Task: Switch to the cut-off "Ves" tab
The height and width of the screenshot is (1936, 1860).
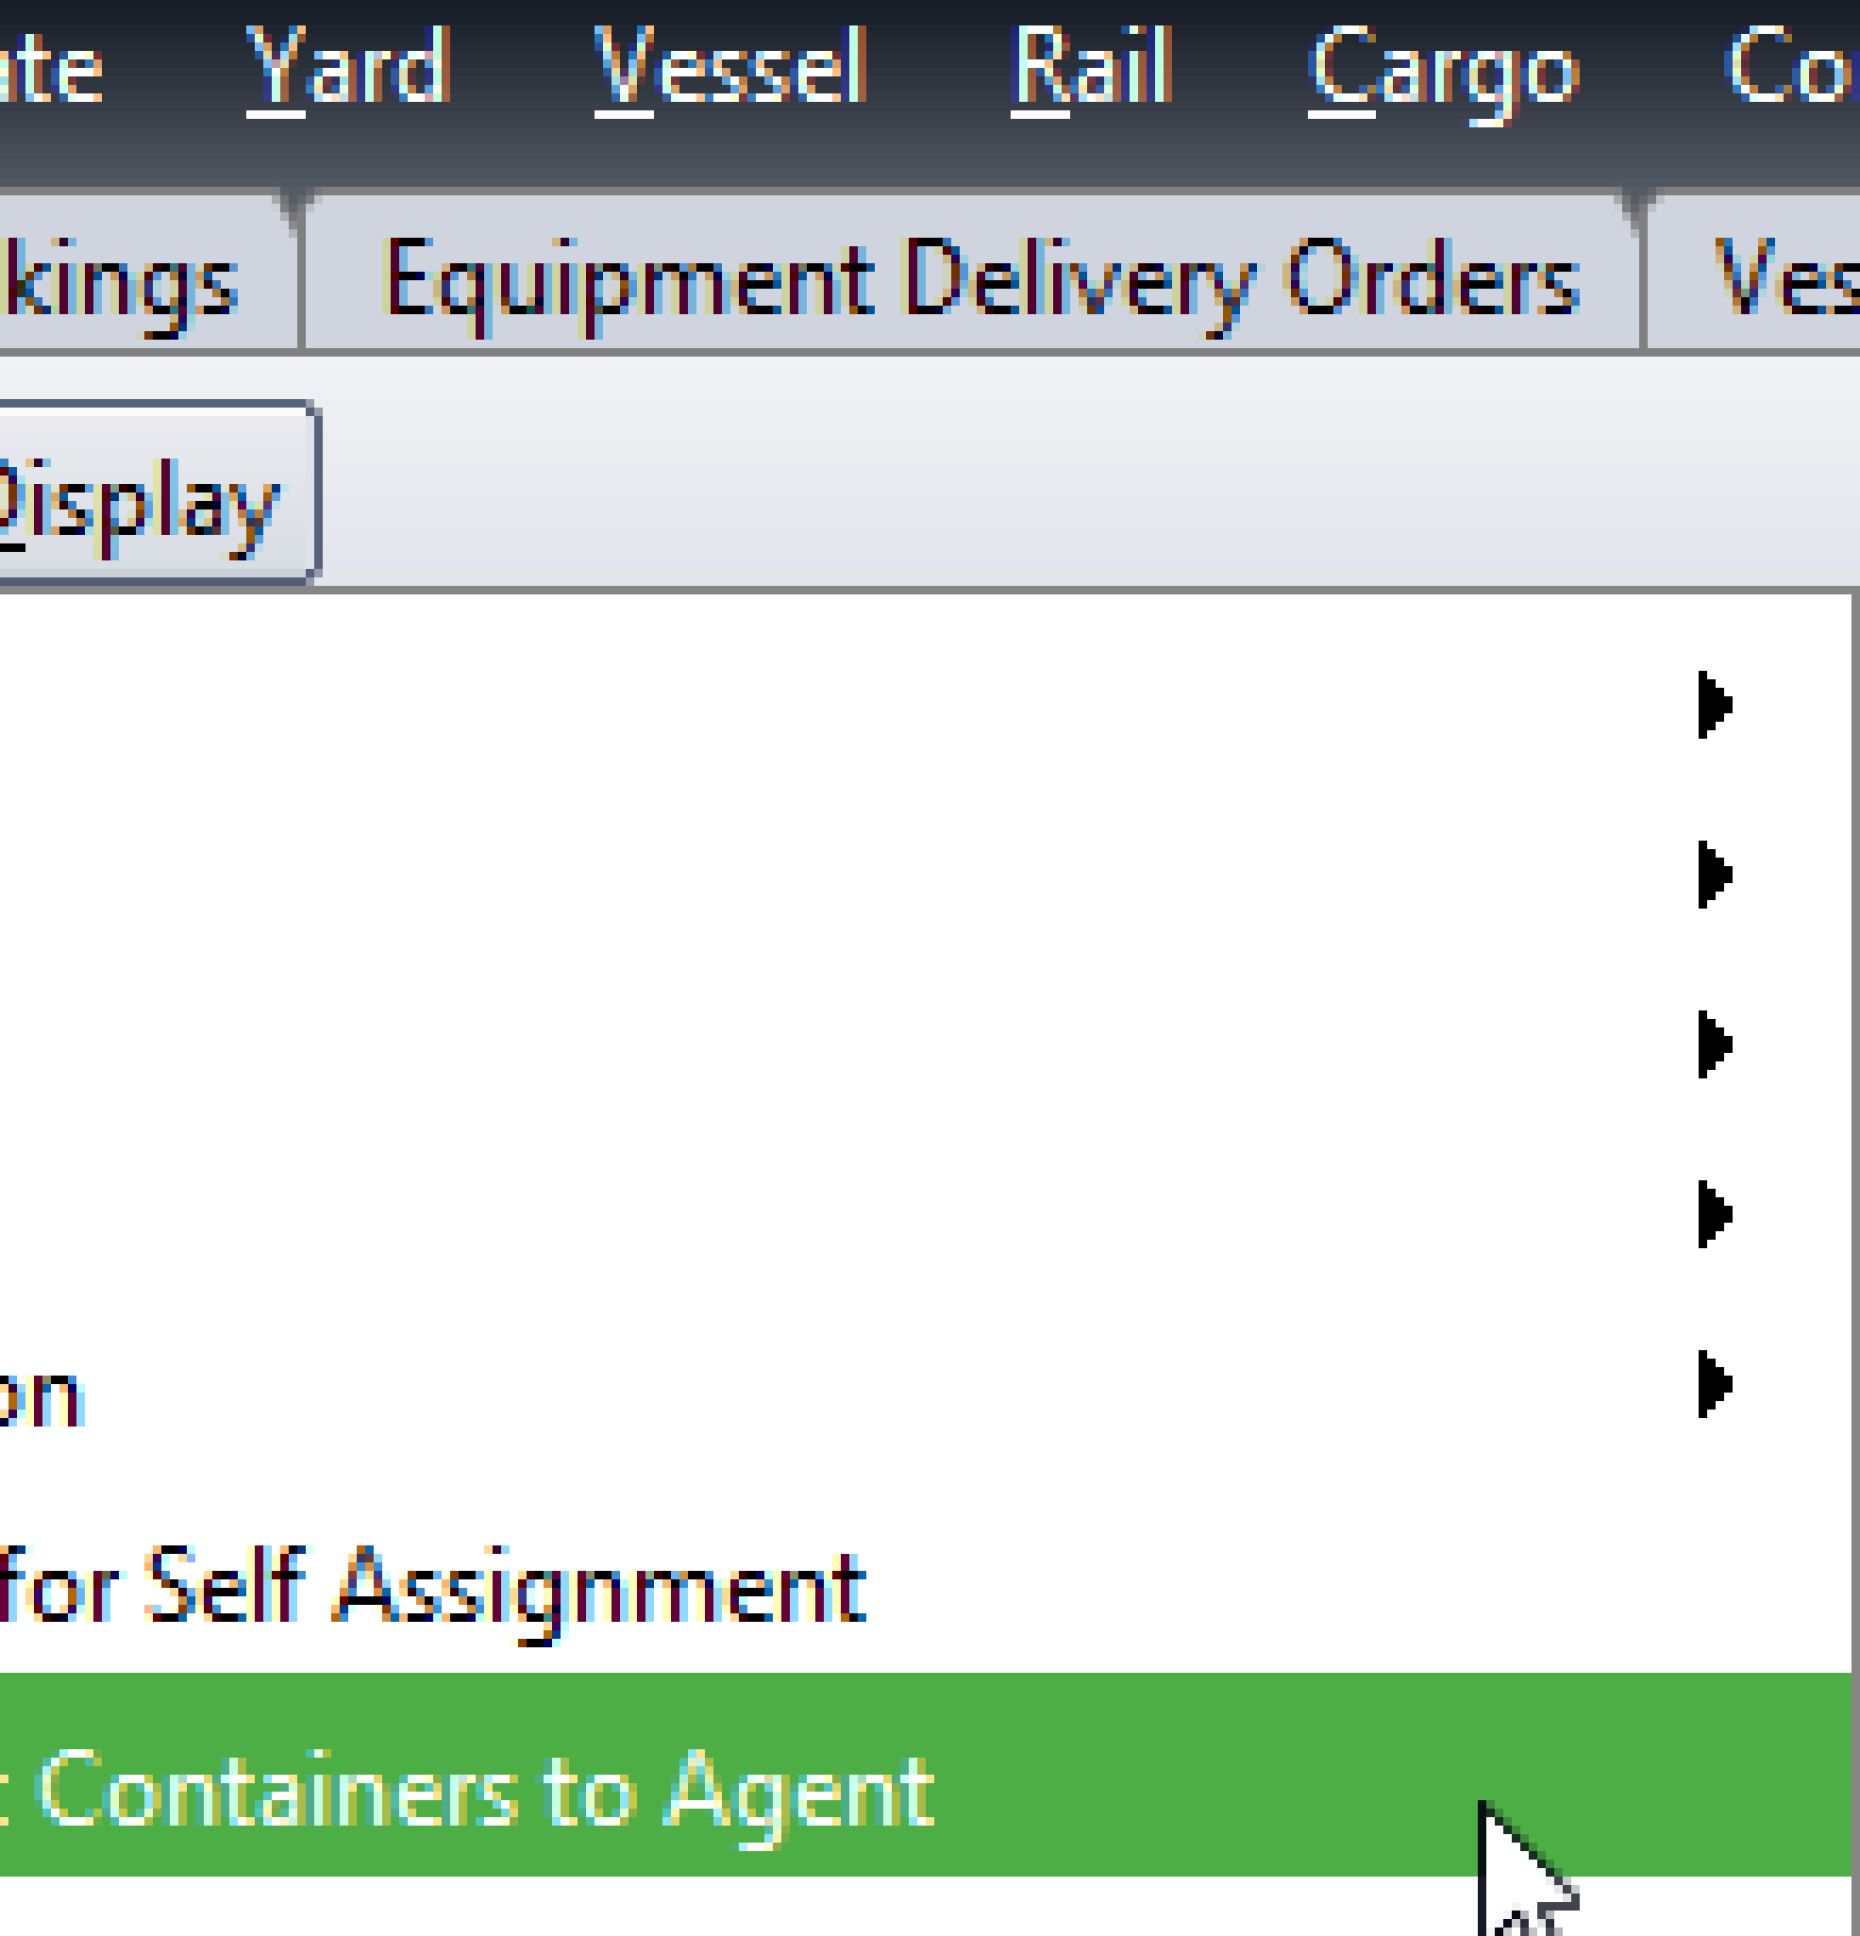Action: tap(1785, 280)
